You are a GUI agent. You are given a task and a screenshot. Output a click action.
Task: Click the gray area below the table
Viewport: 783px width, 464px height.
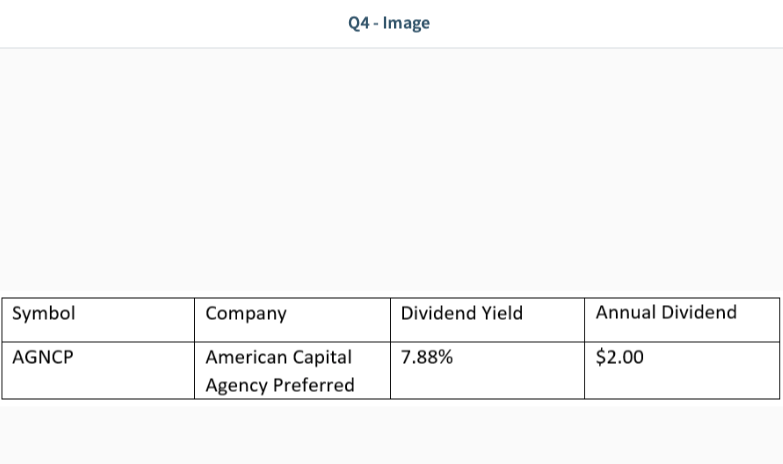coord(390,432)
